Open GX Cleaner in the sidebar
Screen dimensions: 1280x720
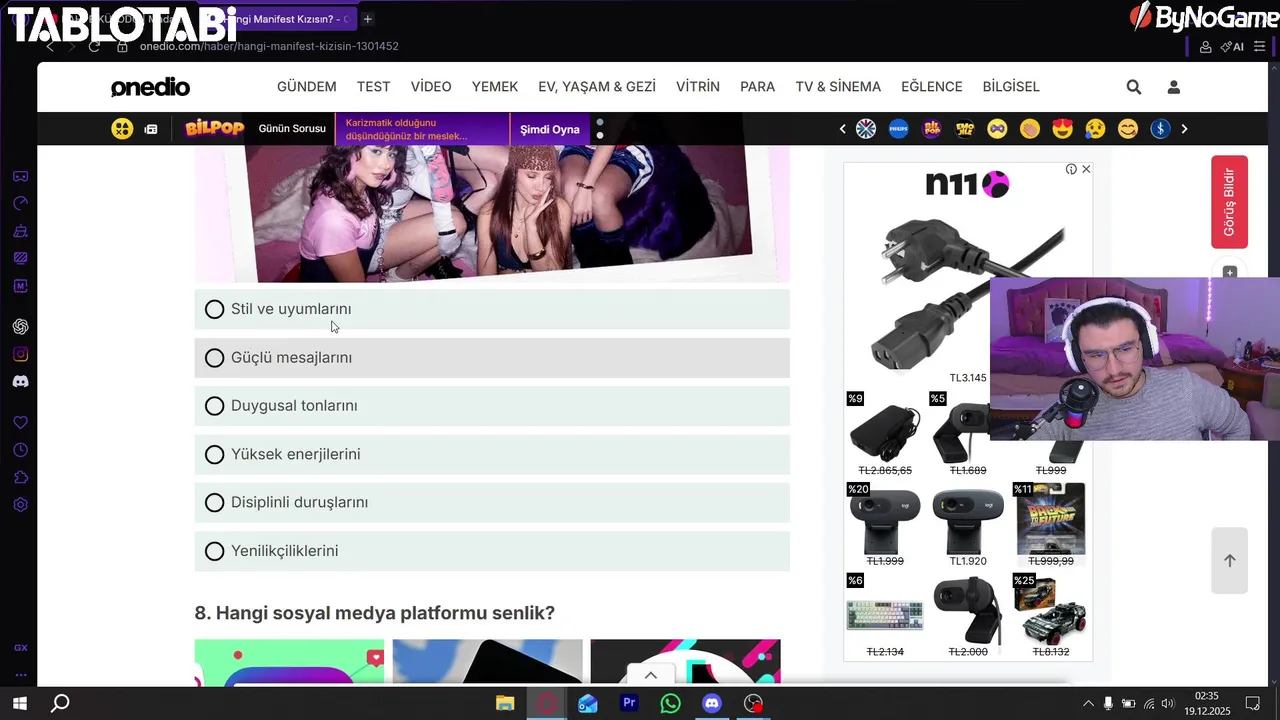point(20,231)
